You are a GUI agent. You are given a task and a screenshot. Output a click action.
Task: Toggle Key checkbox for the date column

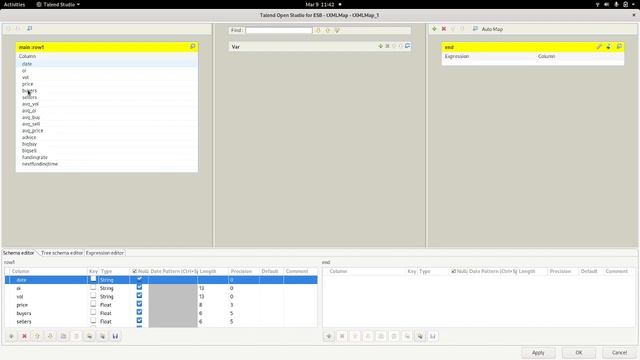point(93,279)
